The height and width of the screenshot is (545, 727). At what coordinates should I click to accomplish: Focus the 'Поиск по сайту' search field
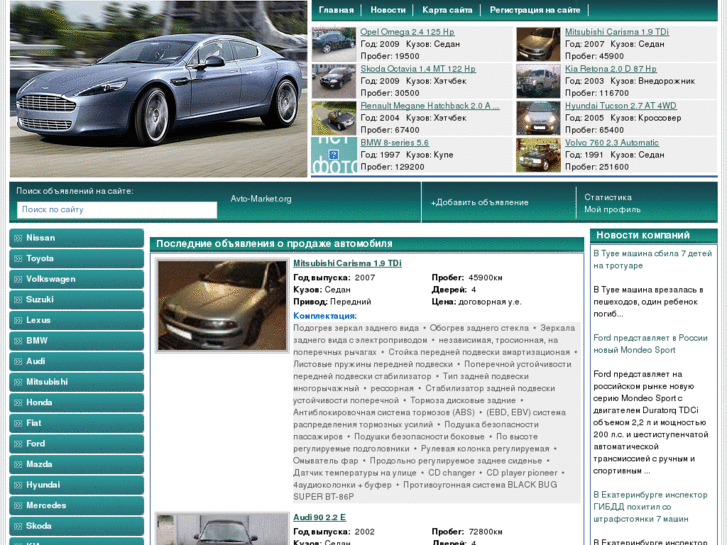pyautogui.click(x=117, y=210)
